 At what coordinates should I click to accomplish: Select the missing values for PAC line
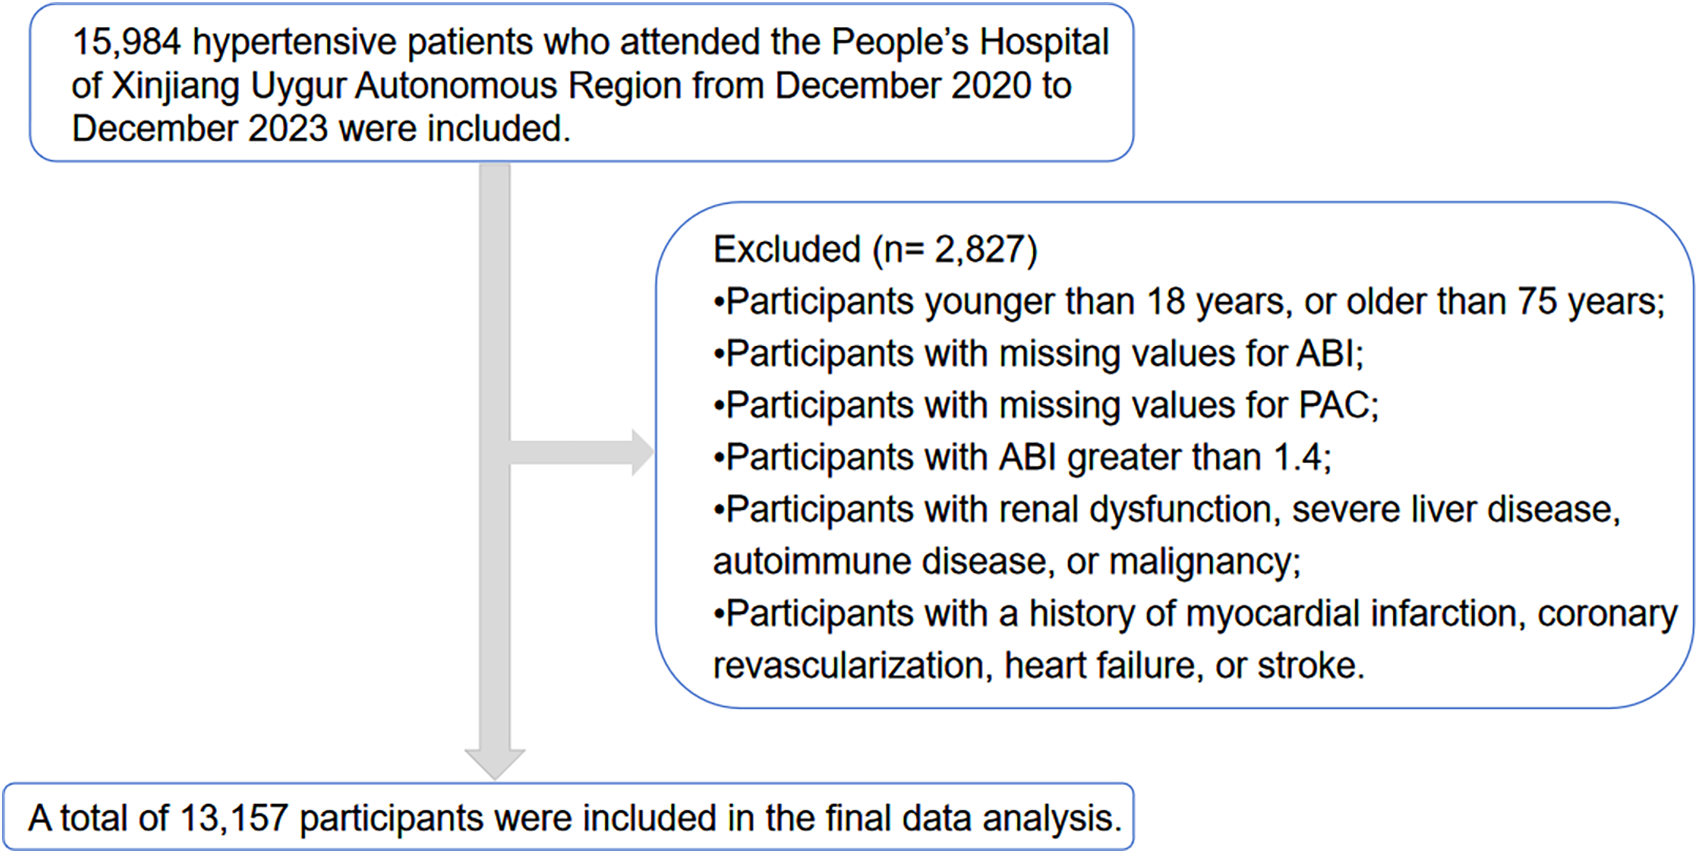[1045, 405]
